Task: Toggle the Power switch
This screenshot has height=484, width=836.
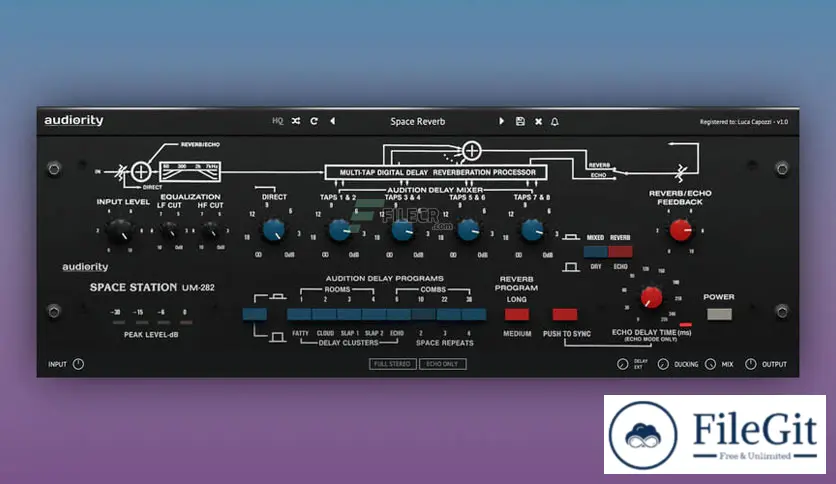Action: 719,314
